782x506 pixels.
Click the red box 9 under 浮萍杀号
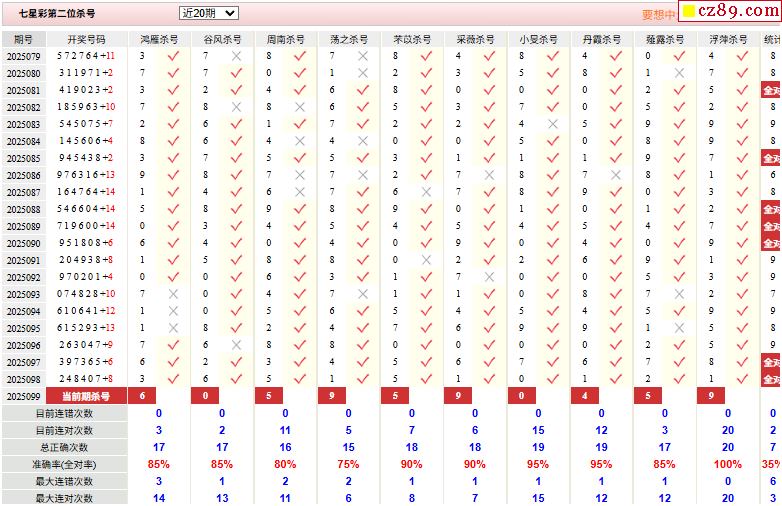coord(711,396)
